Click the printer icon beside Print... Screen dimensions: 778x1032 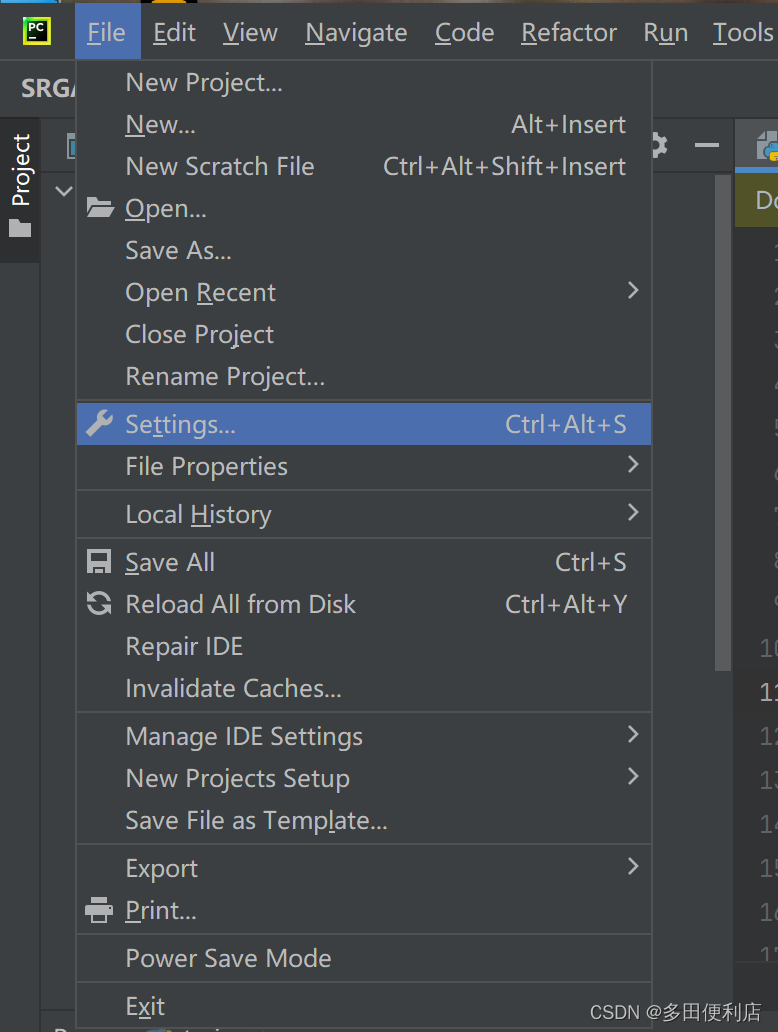pyautogui.click(x=99, y=910)
